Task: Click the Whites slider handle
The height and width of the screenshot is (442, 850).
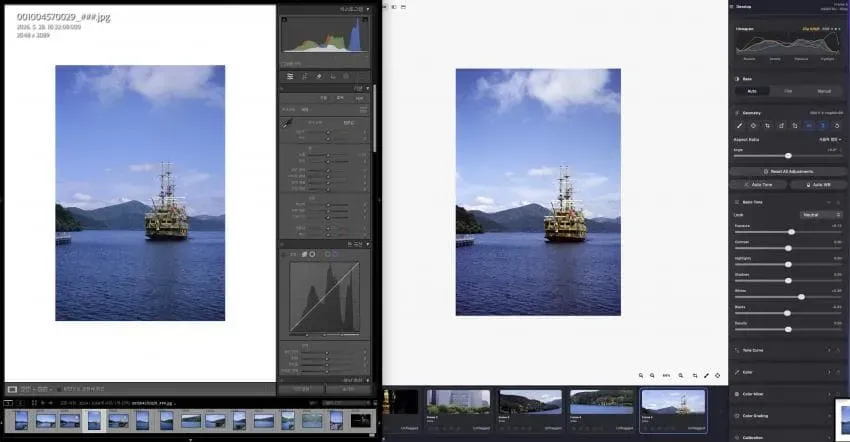Action: (x=801, y=297)
